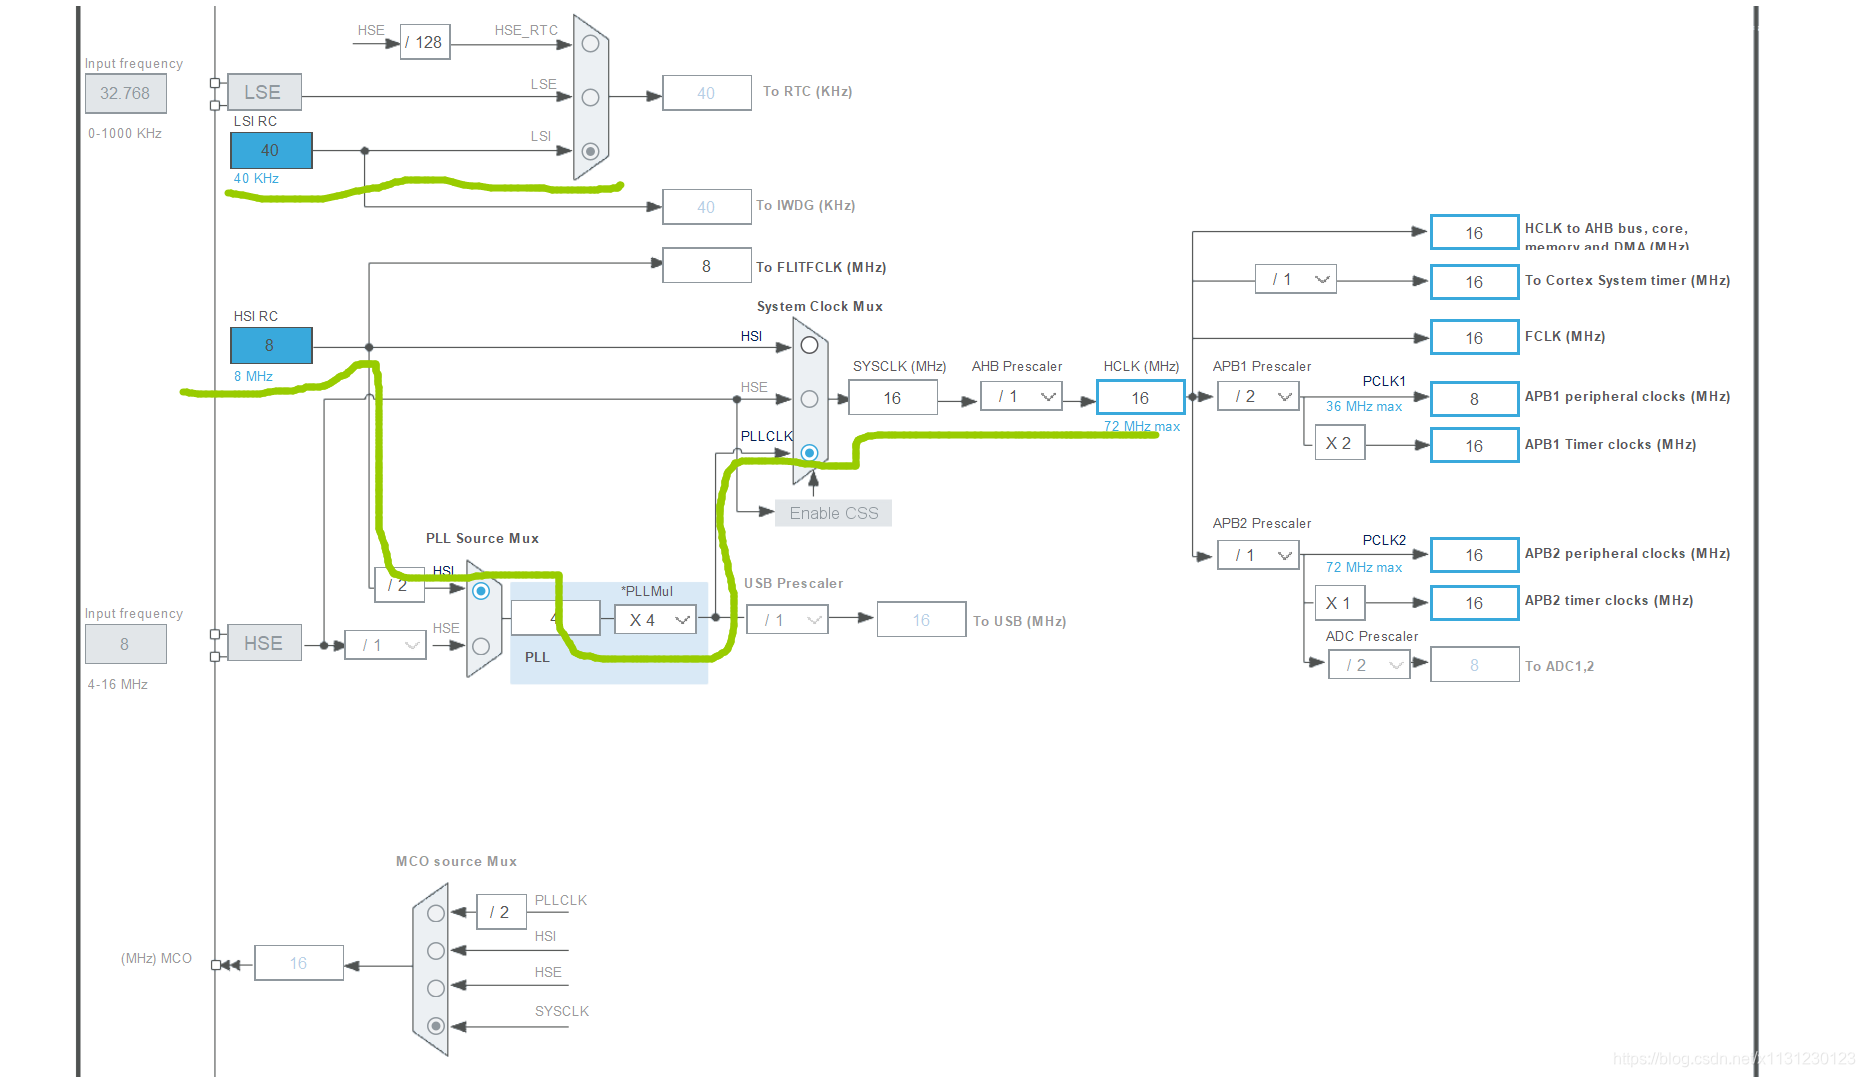Select HSE radio in MCO source Mux
This screenshot has height=1077, width=1865.
[436, 988]
